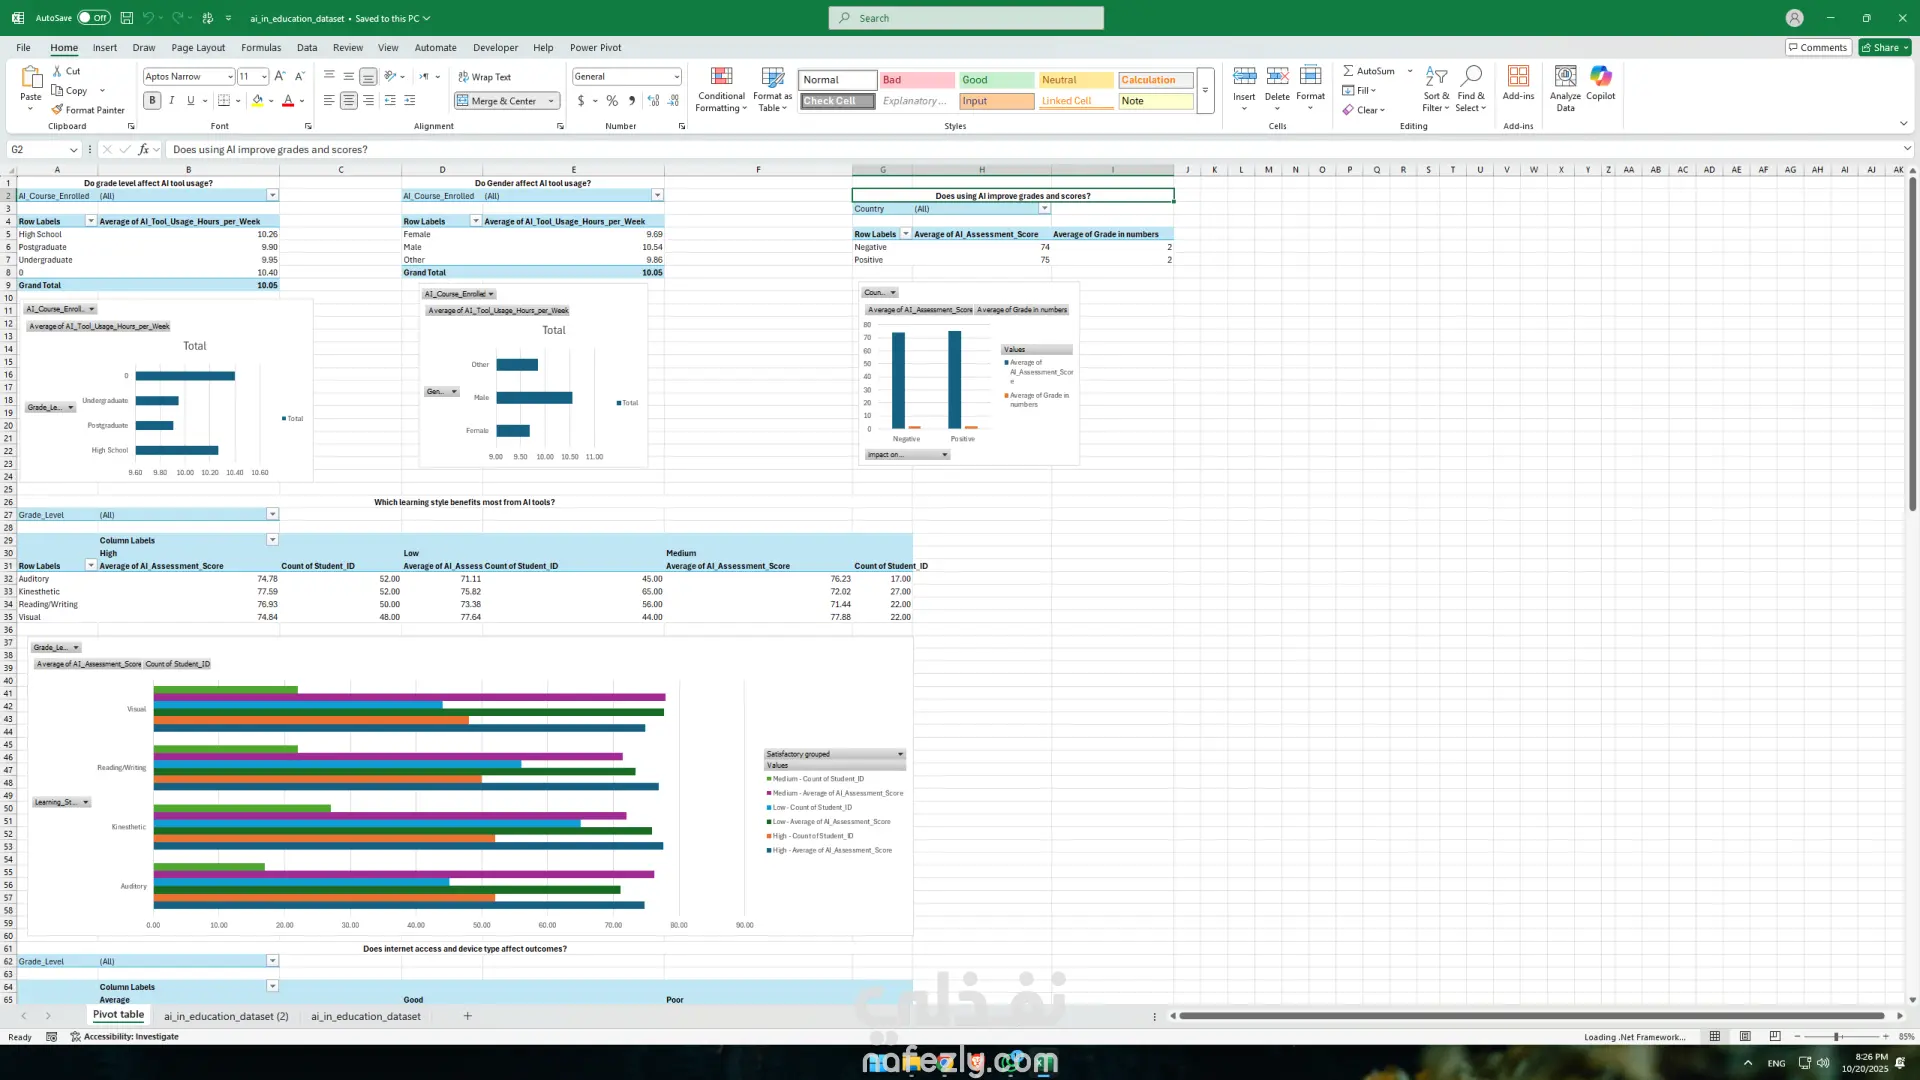Screen dimensions: 1920x1080
Task: Click the Sort & Filter icon
Action: tap(1436, 89)
